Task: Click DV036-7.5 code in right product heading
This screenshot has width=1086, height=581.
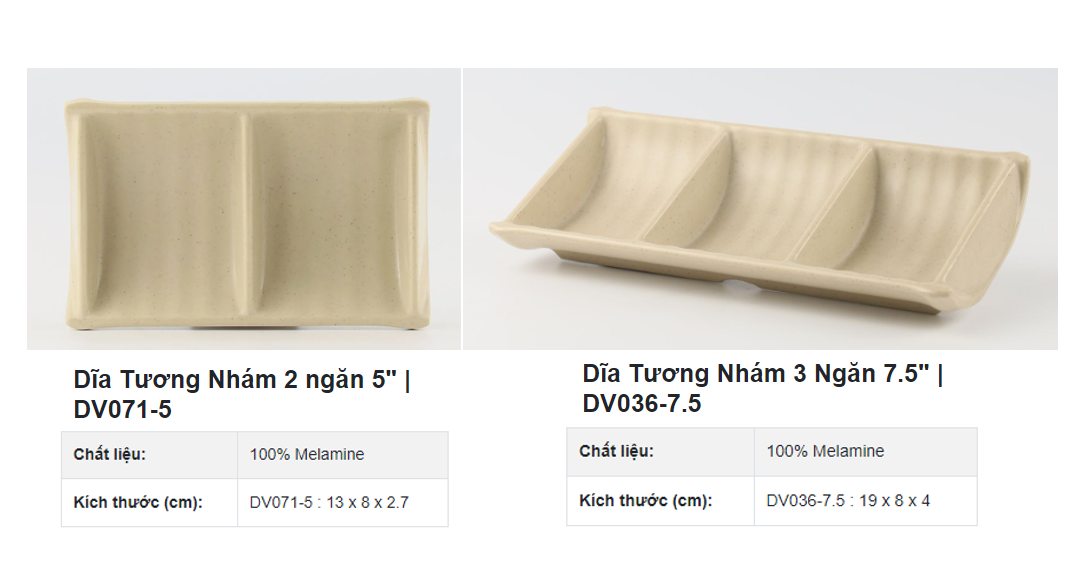Action: (x=642, y=404)
